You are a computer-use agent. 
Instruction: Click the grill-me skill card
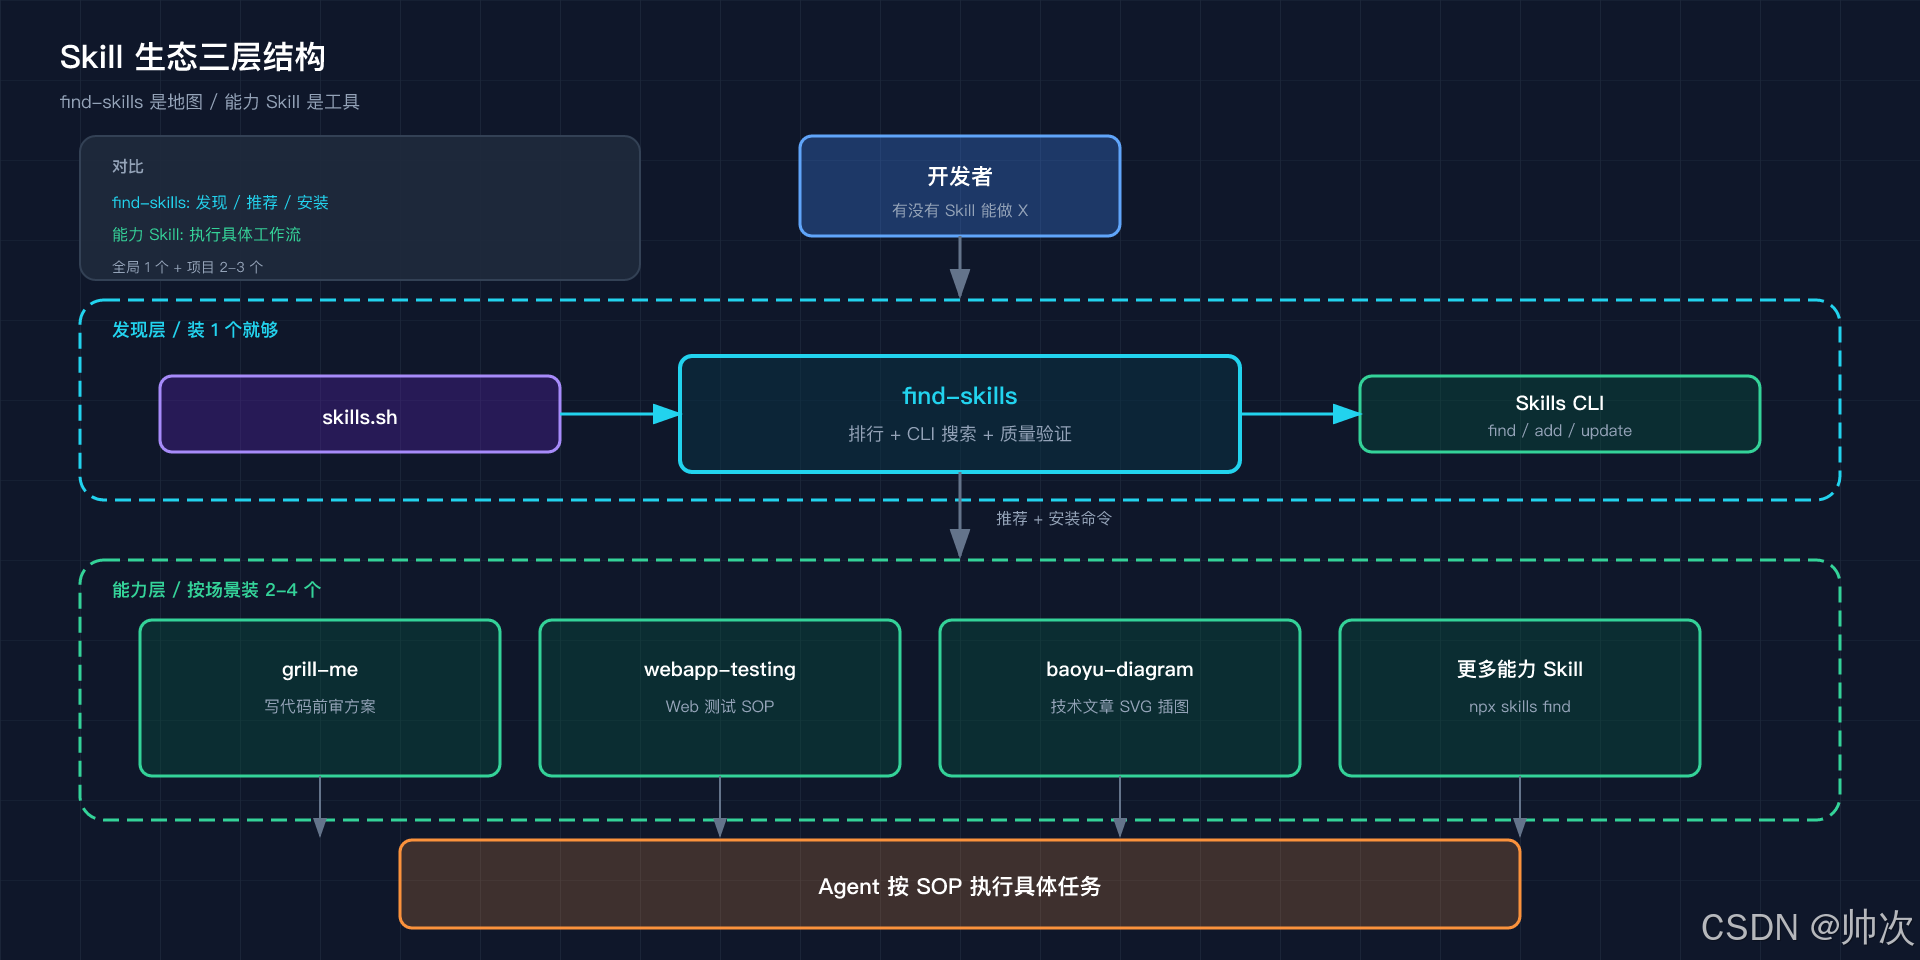(x=320, y=698)
